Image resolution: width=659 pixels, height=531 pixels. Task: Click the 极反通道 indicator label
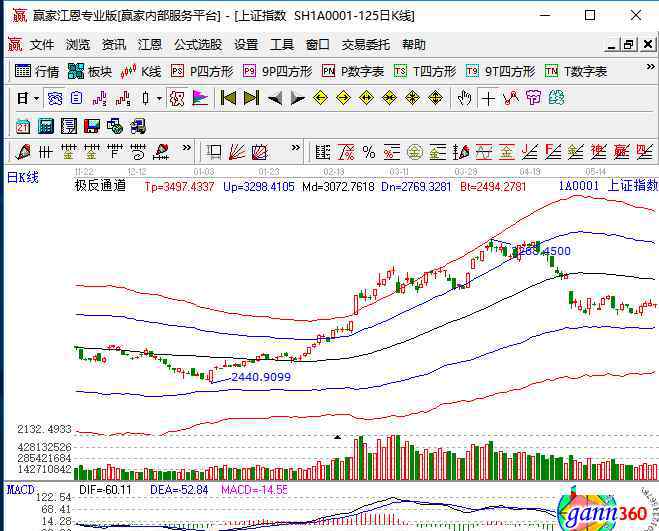(99, 185)
